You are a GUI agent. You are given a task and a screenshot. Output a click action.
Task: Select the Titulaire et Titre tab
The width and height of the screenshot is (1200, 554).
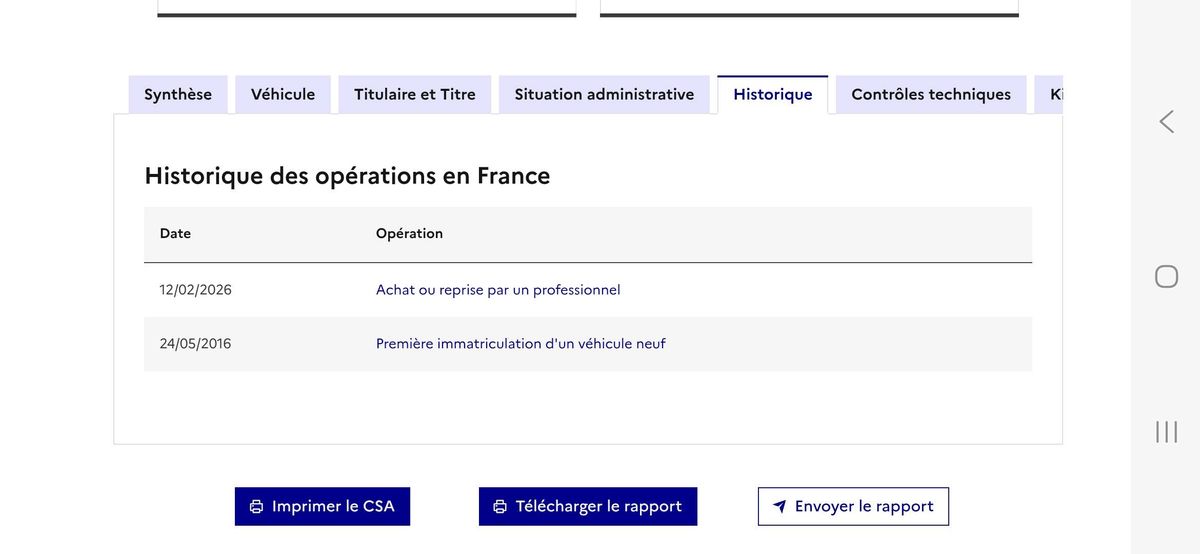415,95
